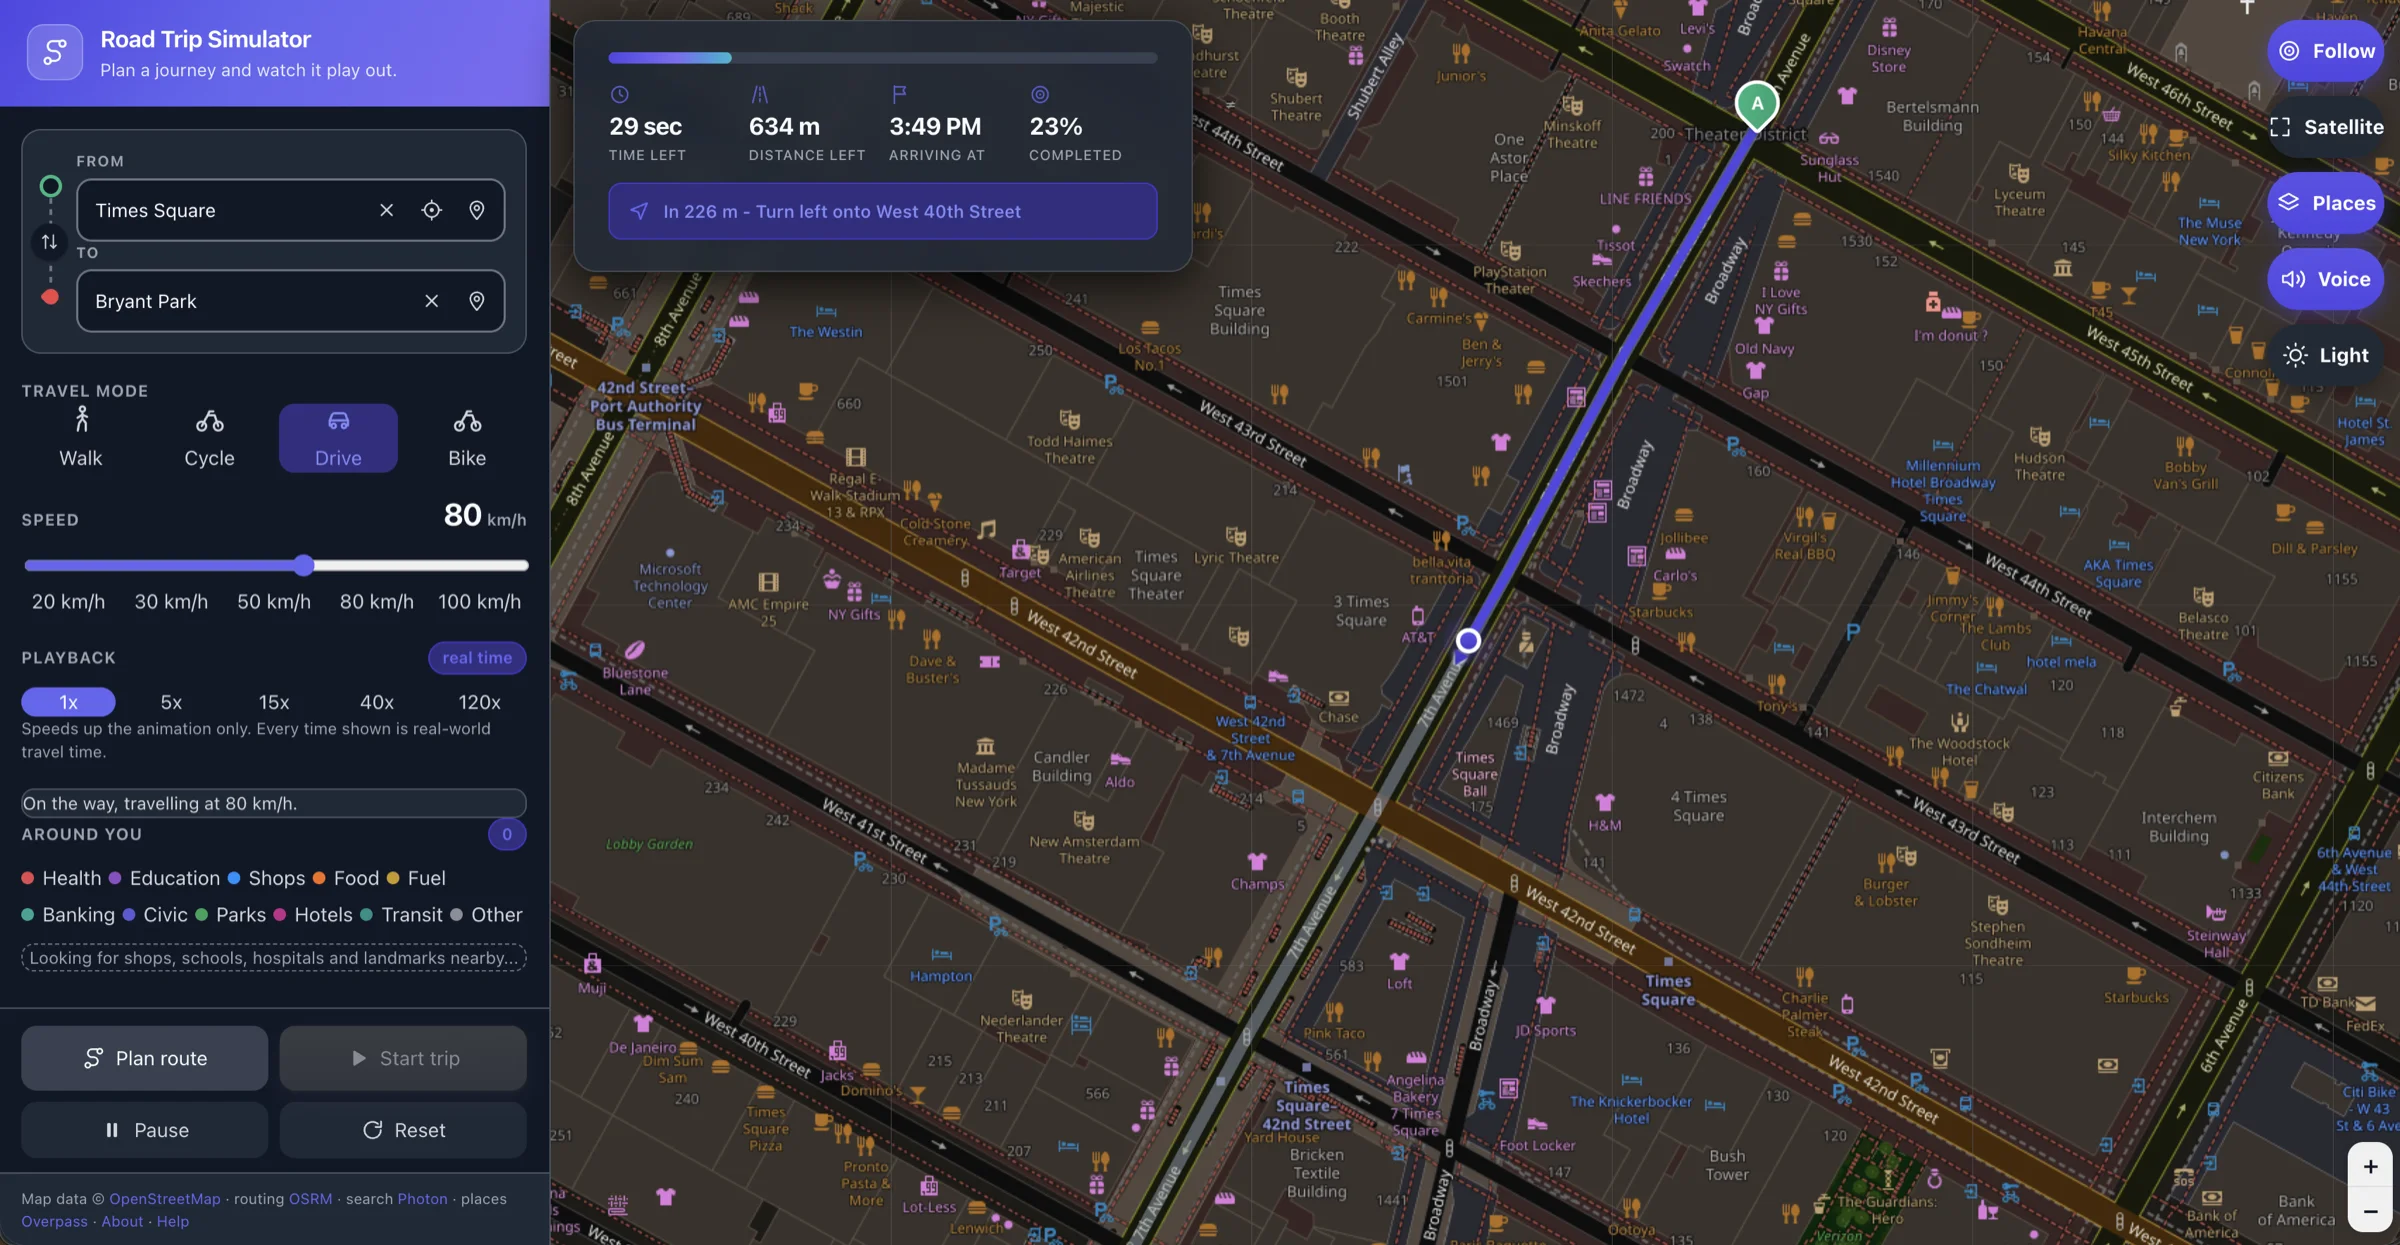Toggle Voice guidance
2400x1245 pixels.
click(x=2326, y=279)
